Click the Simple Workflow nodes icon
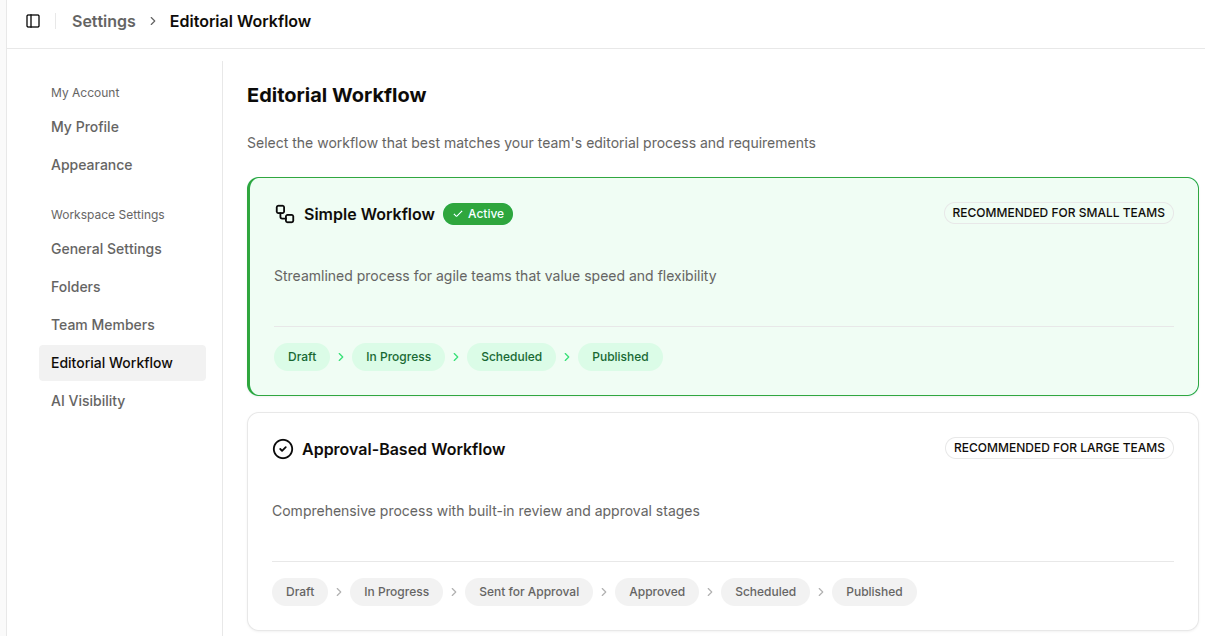Viewport: 1205px width, 636px height. pos(283,213)
